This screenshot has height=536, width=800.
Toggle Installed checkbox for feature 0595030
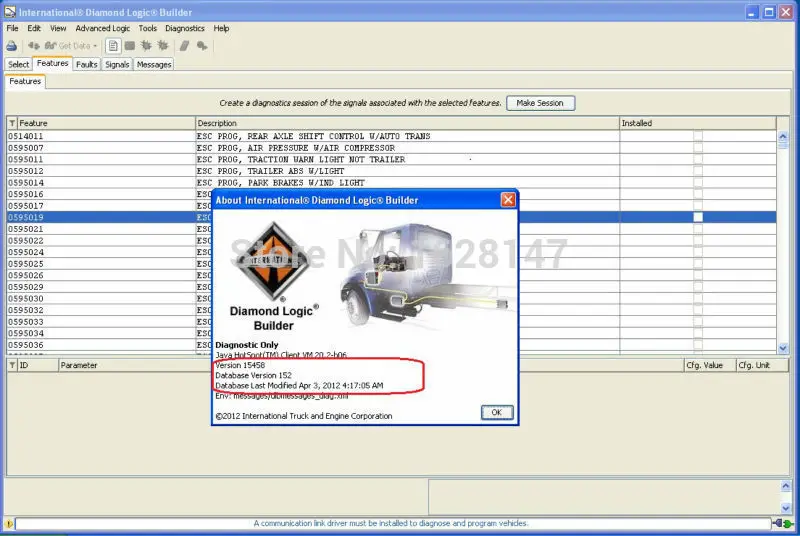[698, 298]
